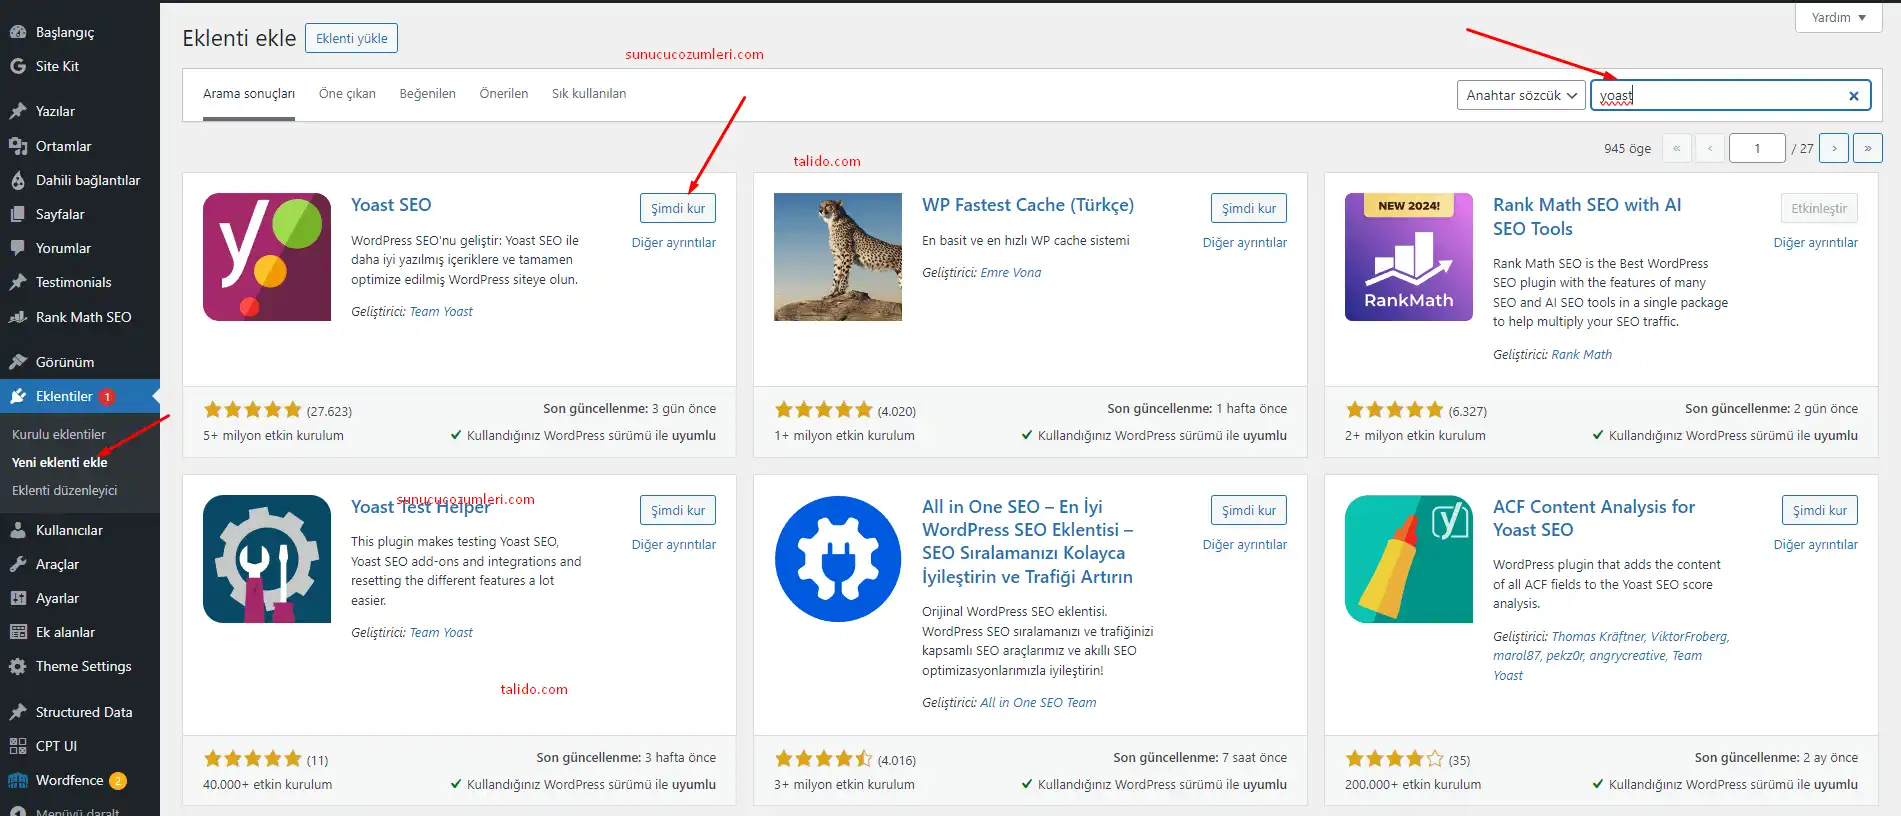Open Sayfalar pages icon in sidebar

click(x=18, y=214)
